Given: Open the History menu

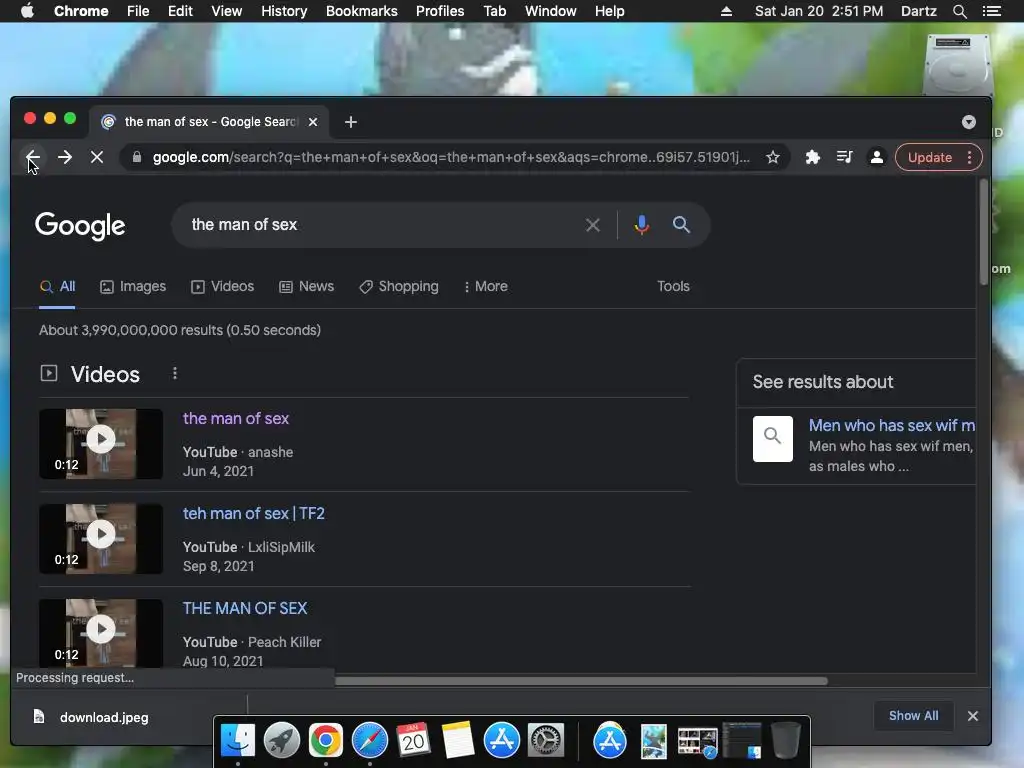Looking at the screenshot, I should coord(284,11).
